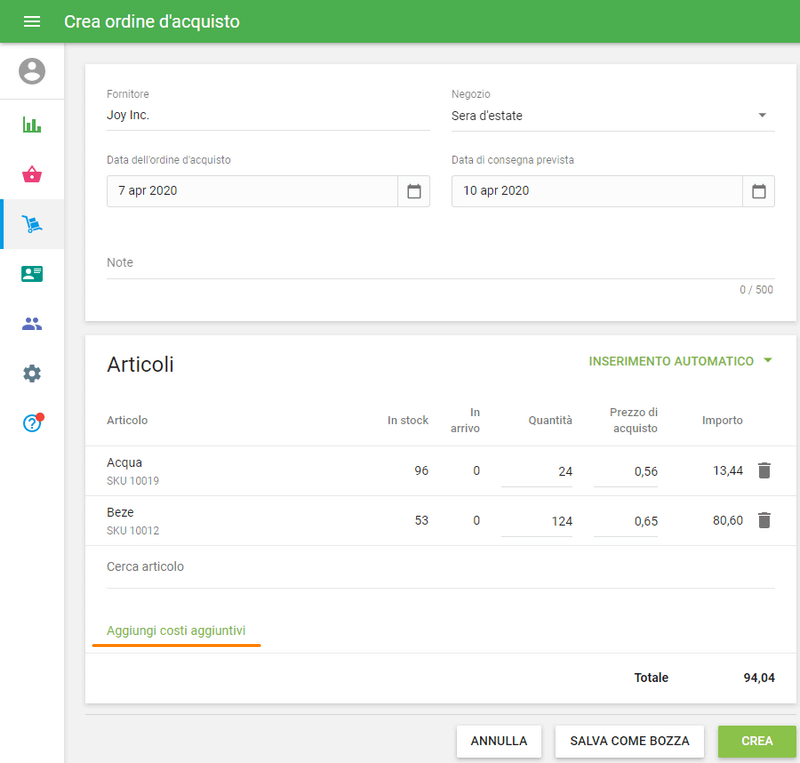Open the employees ID card icon
The image size is (800, 763).
[32, 274]
